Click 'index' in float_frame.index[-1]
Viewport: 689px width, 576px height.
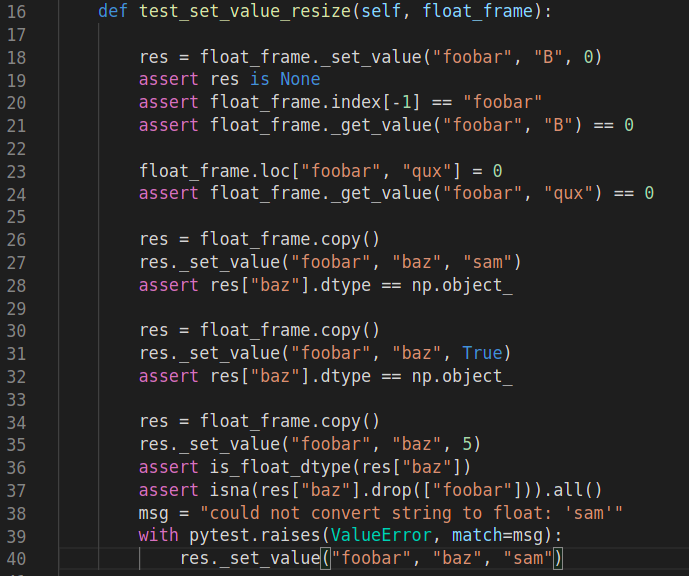click(356, 102)
